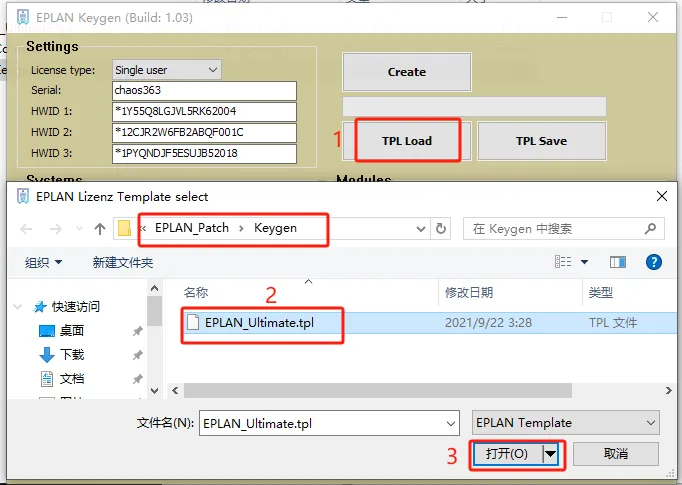Expand the address bar history dropdown

point(421,229)
